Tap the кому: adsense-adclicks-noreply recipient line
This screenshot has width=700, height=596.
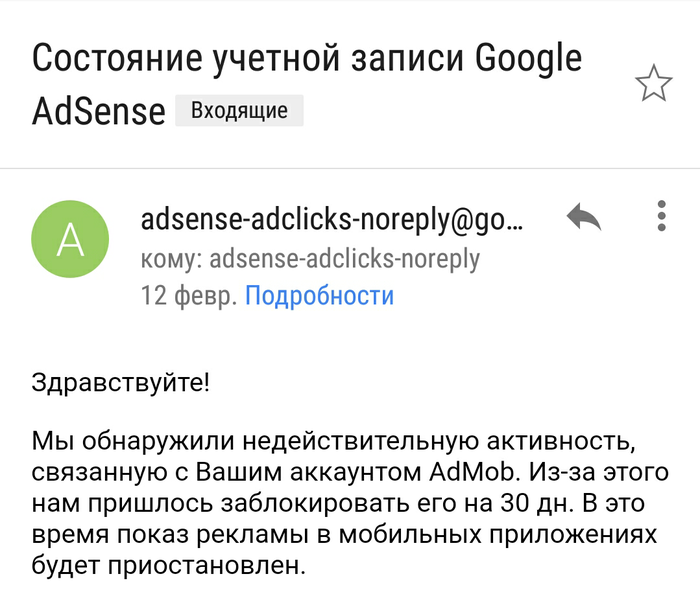click(x=310, y=259)
